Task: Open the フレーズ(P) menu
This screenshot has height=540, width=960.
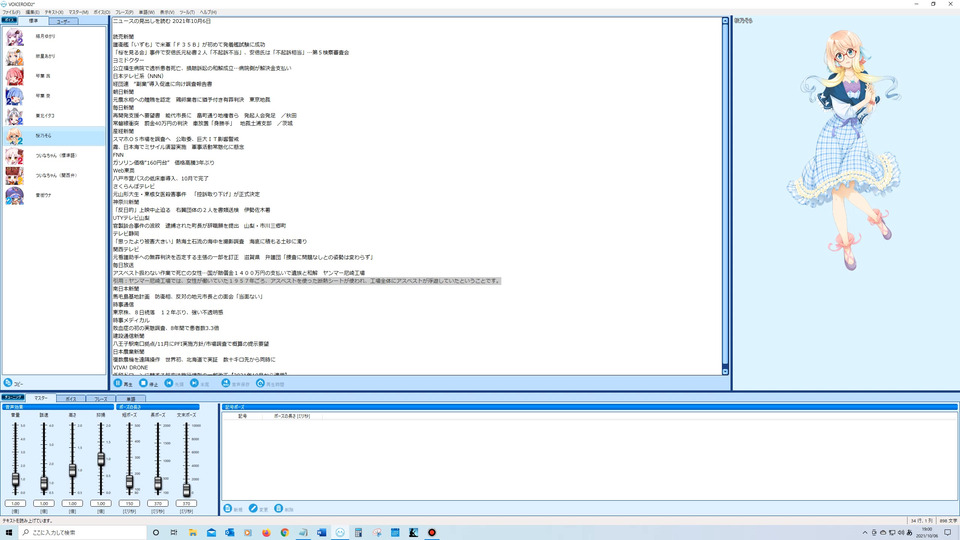Action: [x=124, y=12]
